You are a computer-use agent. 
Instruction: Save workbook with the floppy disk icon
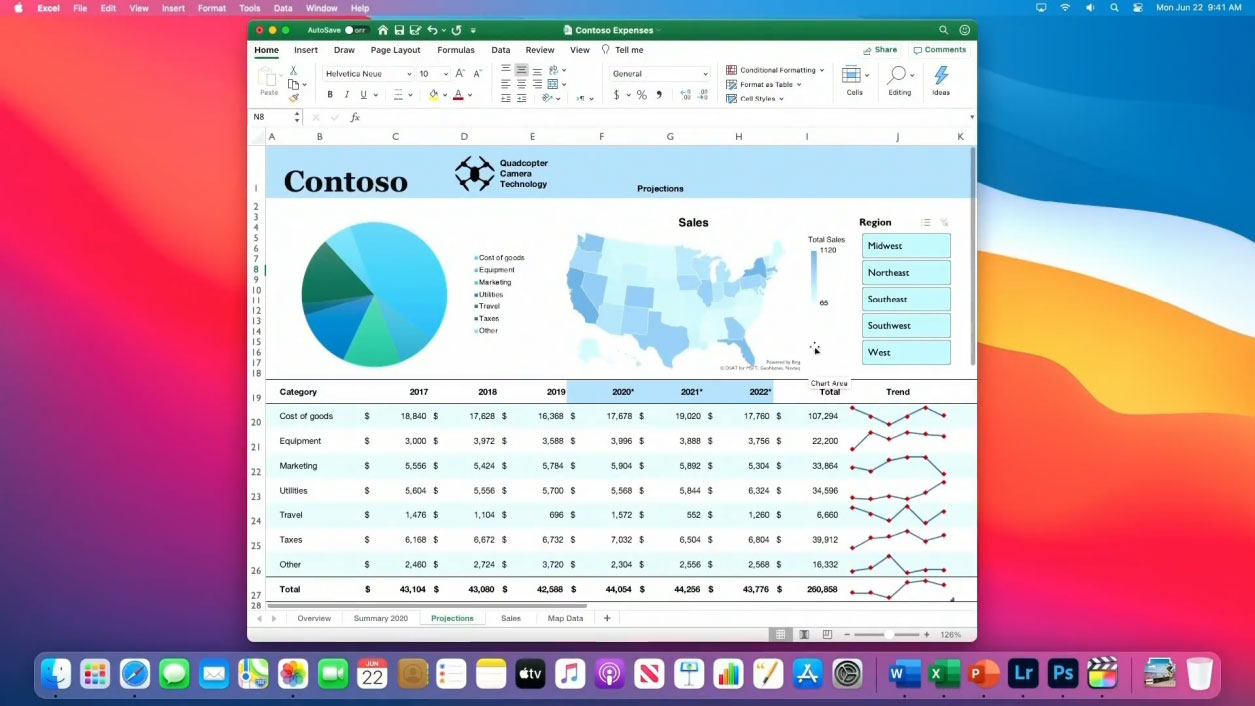point(399,30)
